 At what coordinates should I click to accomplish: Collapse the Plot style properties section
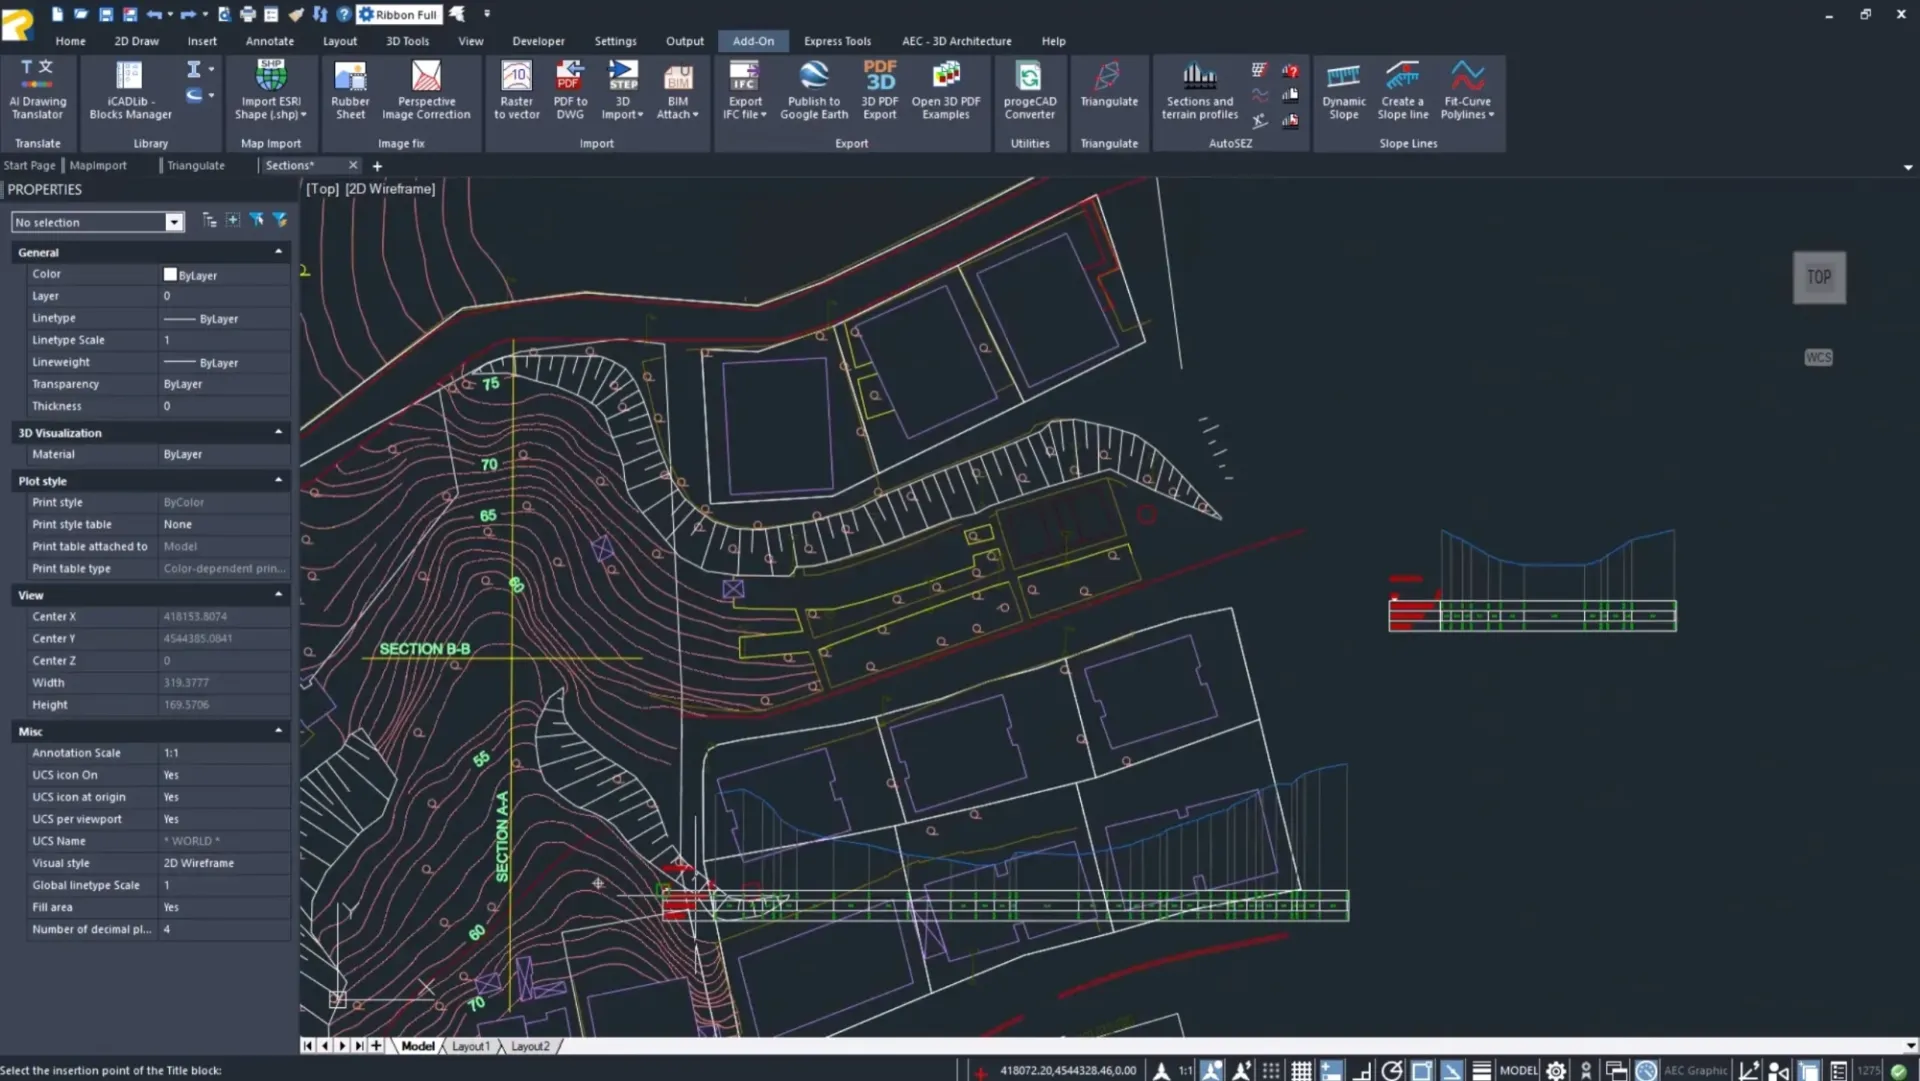[x=278, y=480]
